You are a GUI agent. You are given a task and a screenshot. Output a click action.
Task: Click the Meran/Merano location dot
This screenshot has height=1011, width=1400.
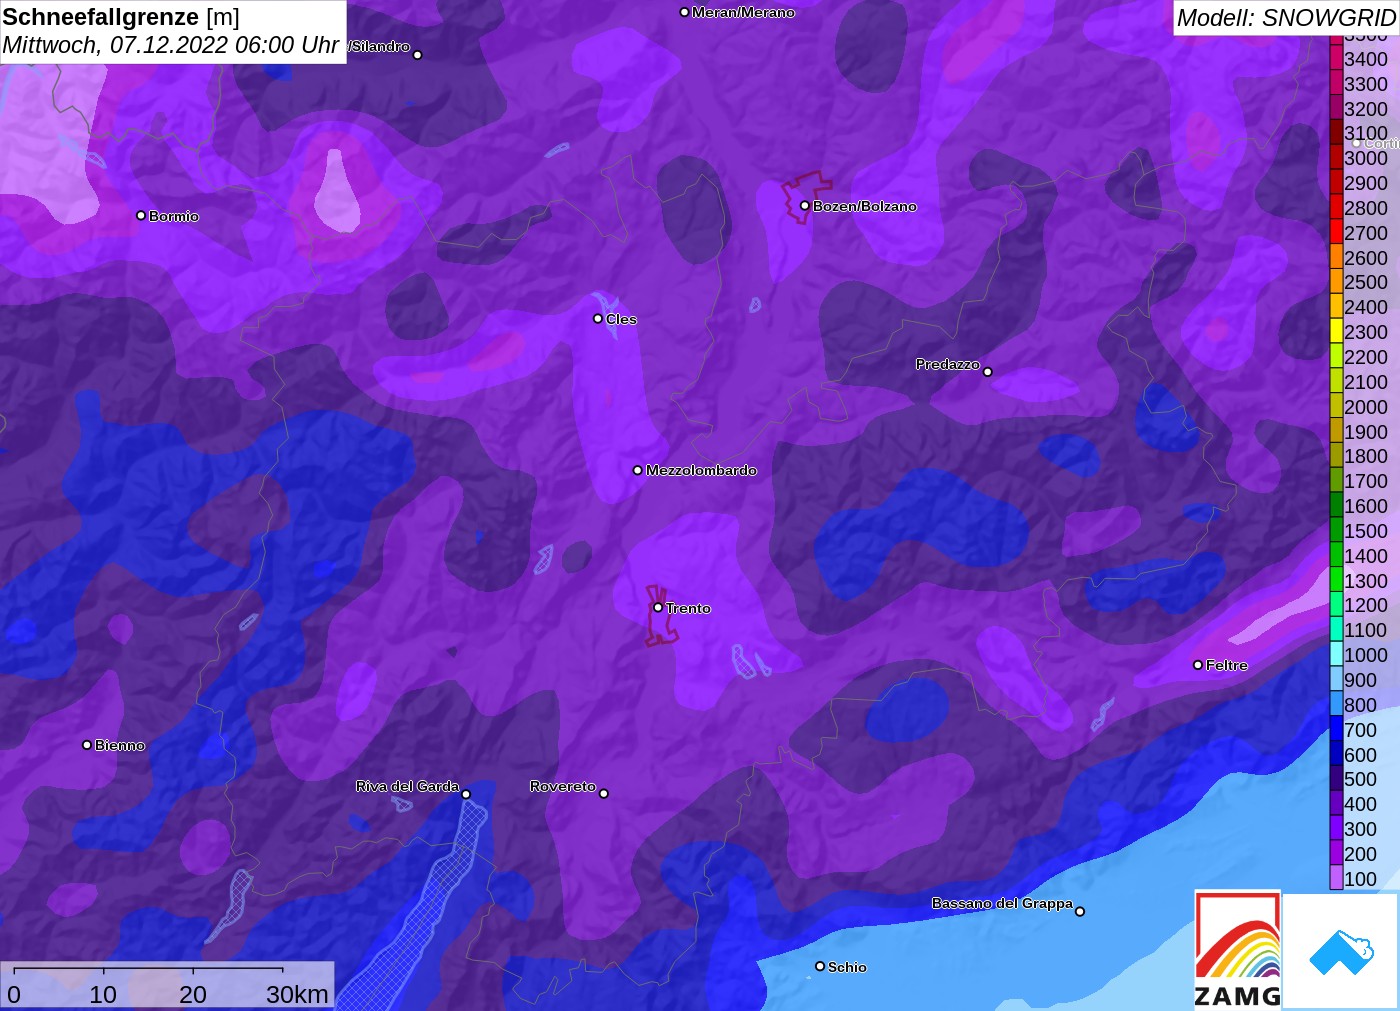pyautogui.click(x=684, y=12)
